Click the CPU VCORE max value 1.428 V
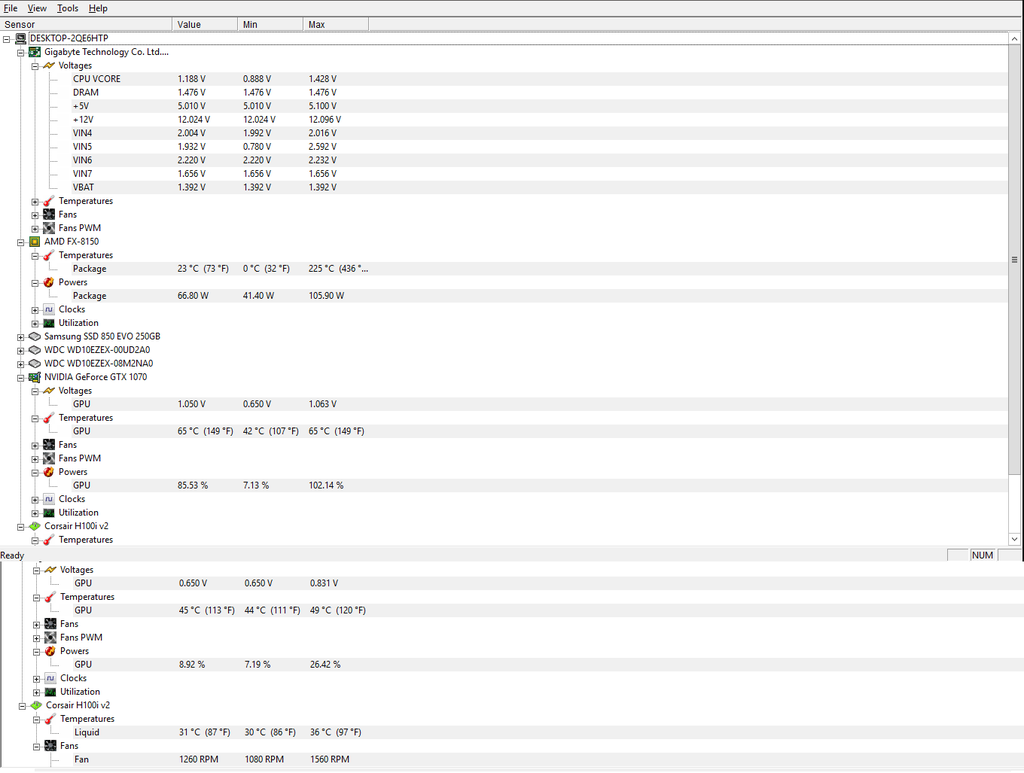 point(323,79)
